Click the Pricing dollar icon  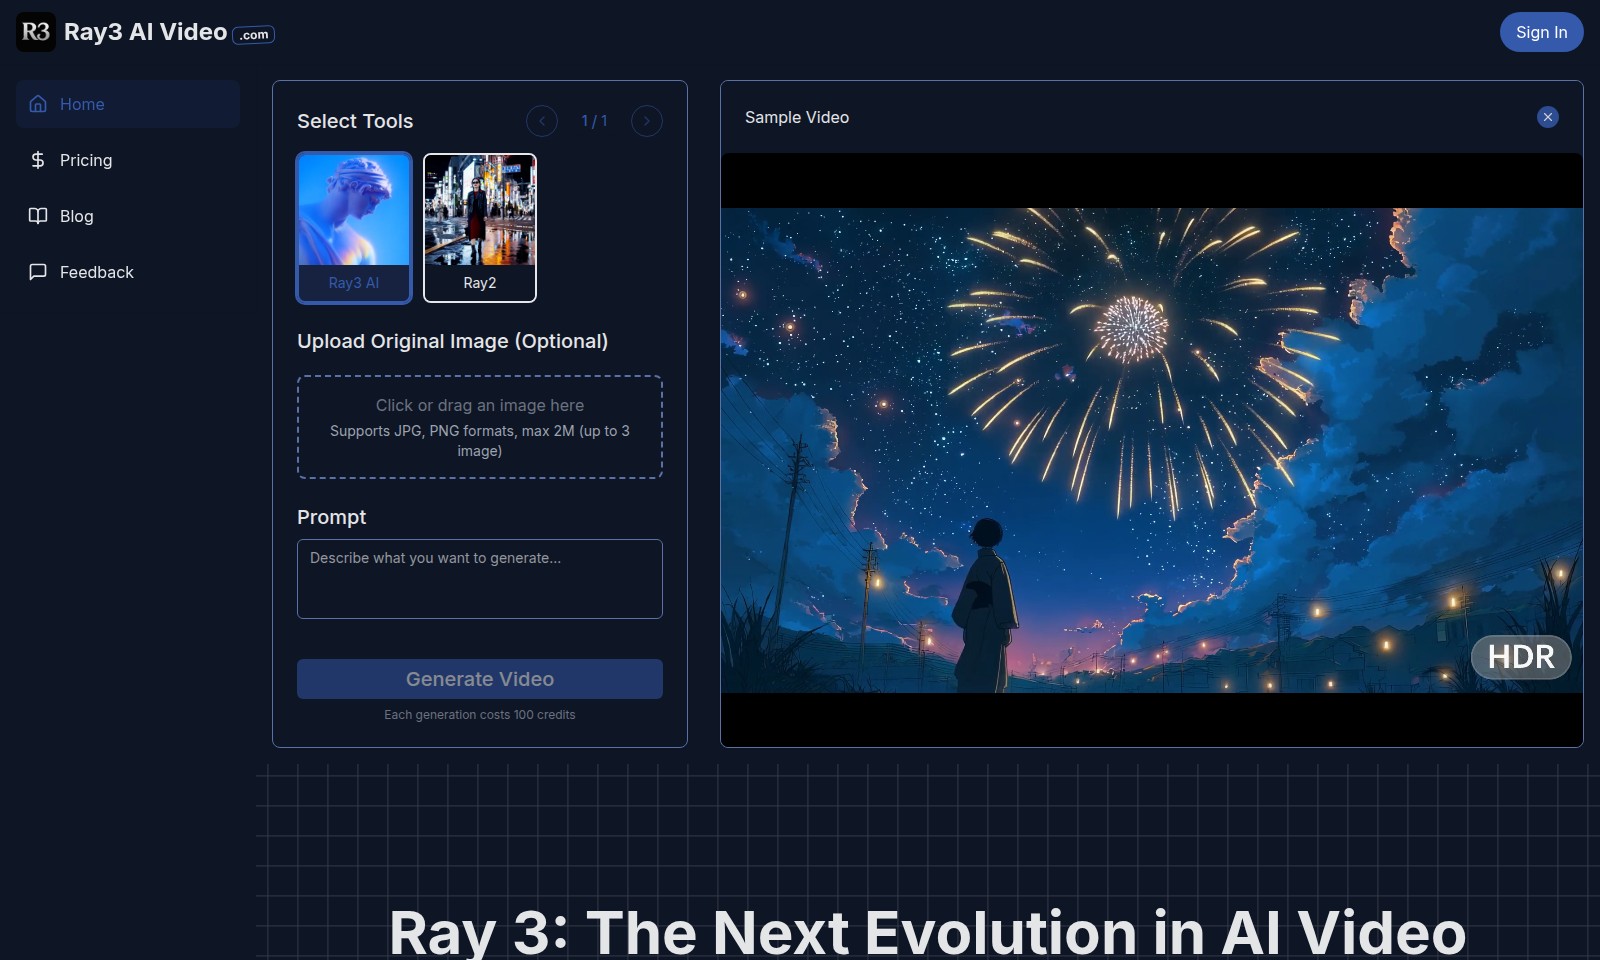coord(38,160)
